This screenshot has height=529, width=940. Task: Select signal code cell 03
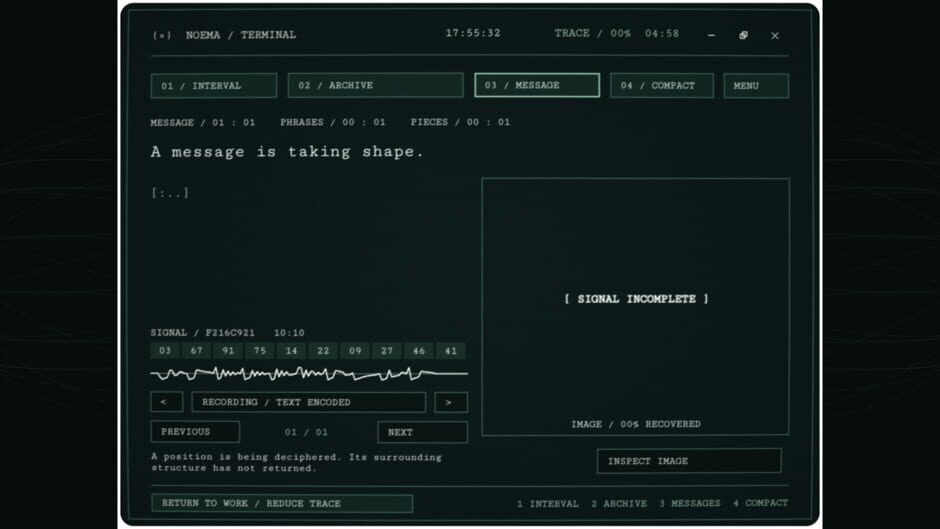[165, 351]
